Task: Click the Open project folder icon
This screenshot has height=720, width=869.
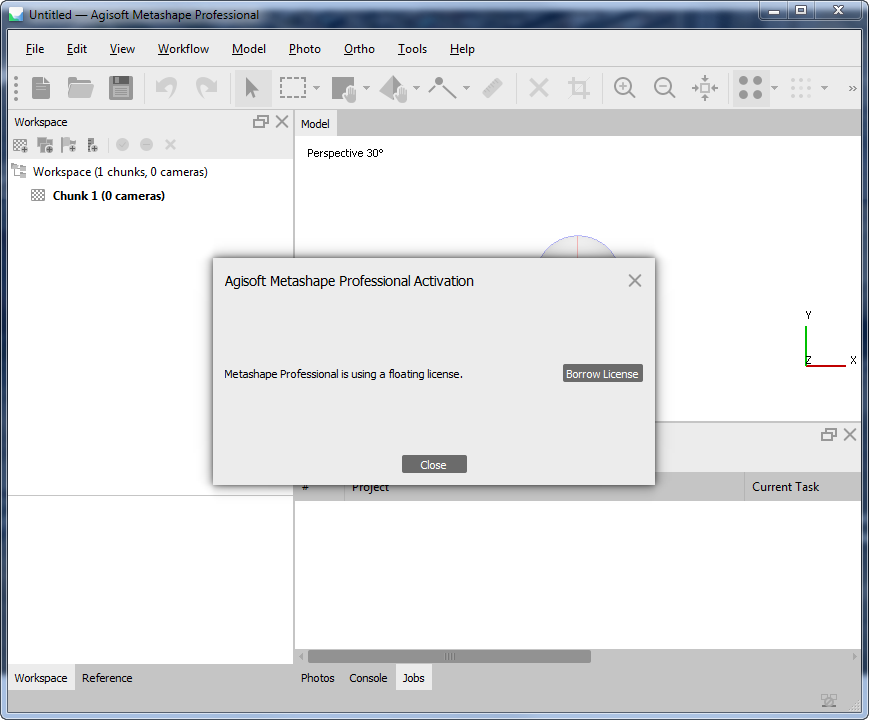Action: pyautogui.click(x=80, y=88)
